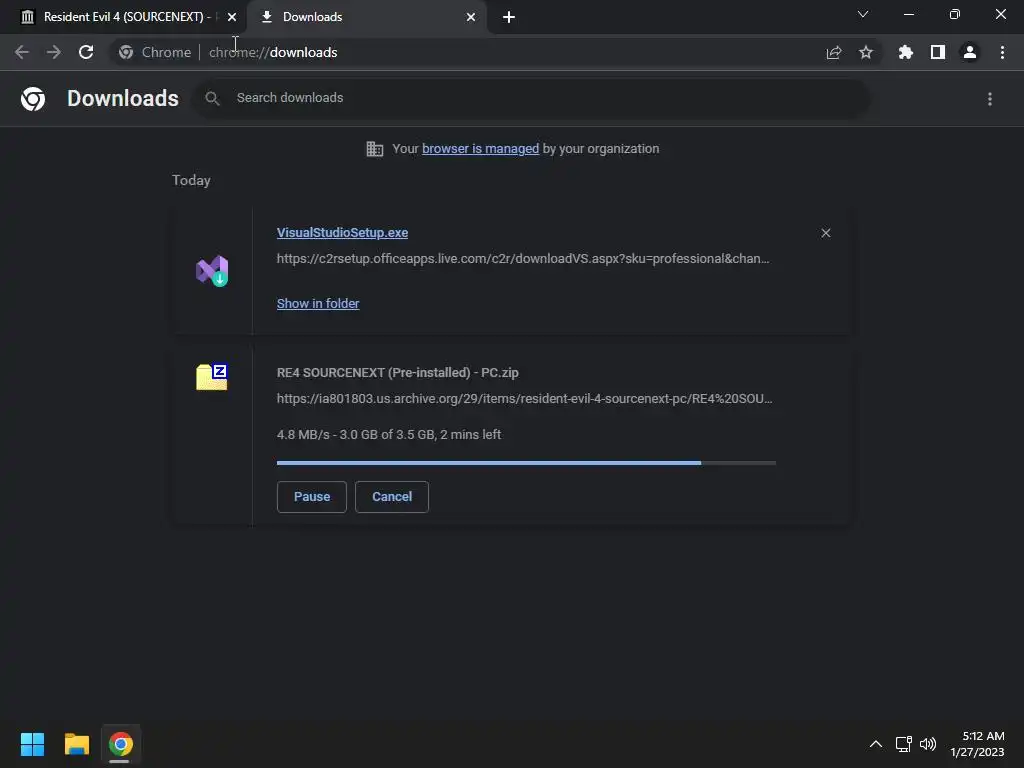Viewport: 1024px width, 768px height.
Task: Open Downloads page more actions menu
Action: (990, 99)
